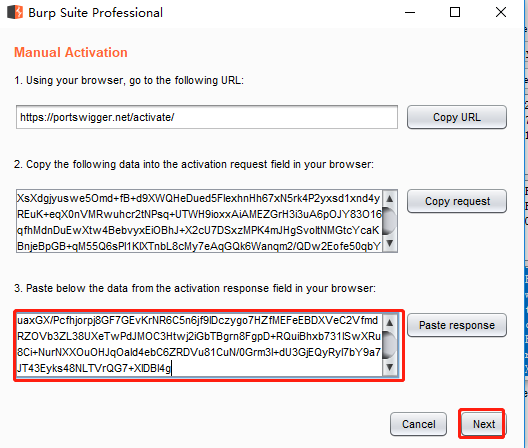The image size is (528, 448).
Task: Close the Burp Suite Professional window
Action: click(501, 12)
